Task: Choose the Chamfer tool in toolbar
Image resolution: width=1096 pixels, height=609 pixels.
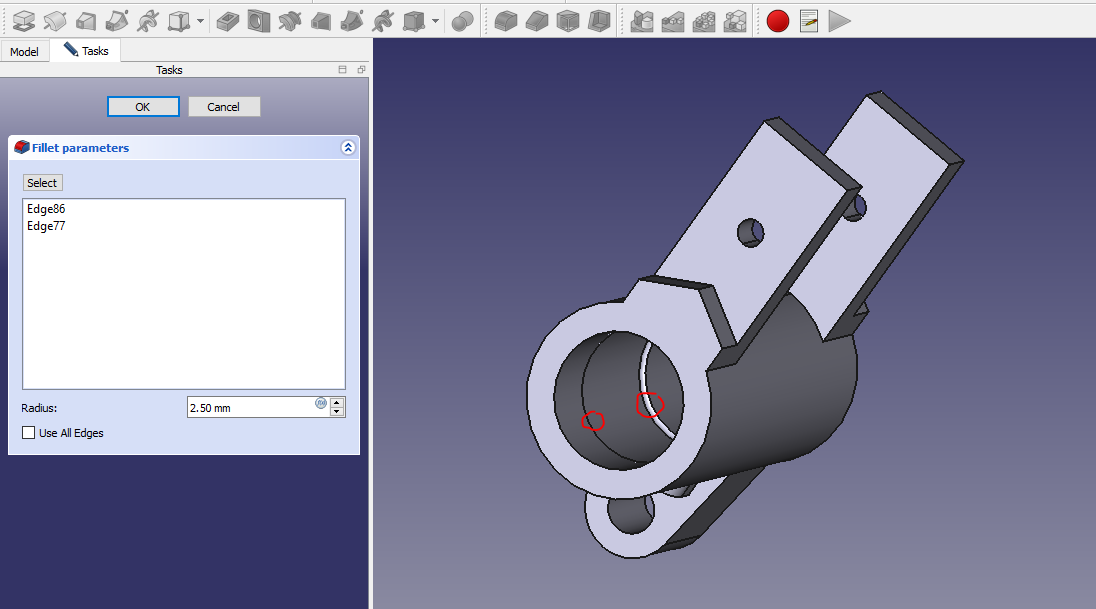Action: (x=537, y=20)
